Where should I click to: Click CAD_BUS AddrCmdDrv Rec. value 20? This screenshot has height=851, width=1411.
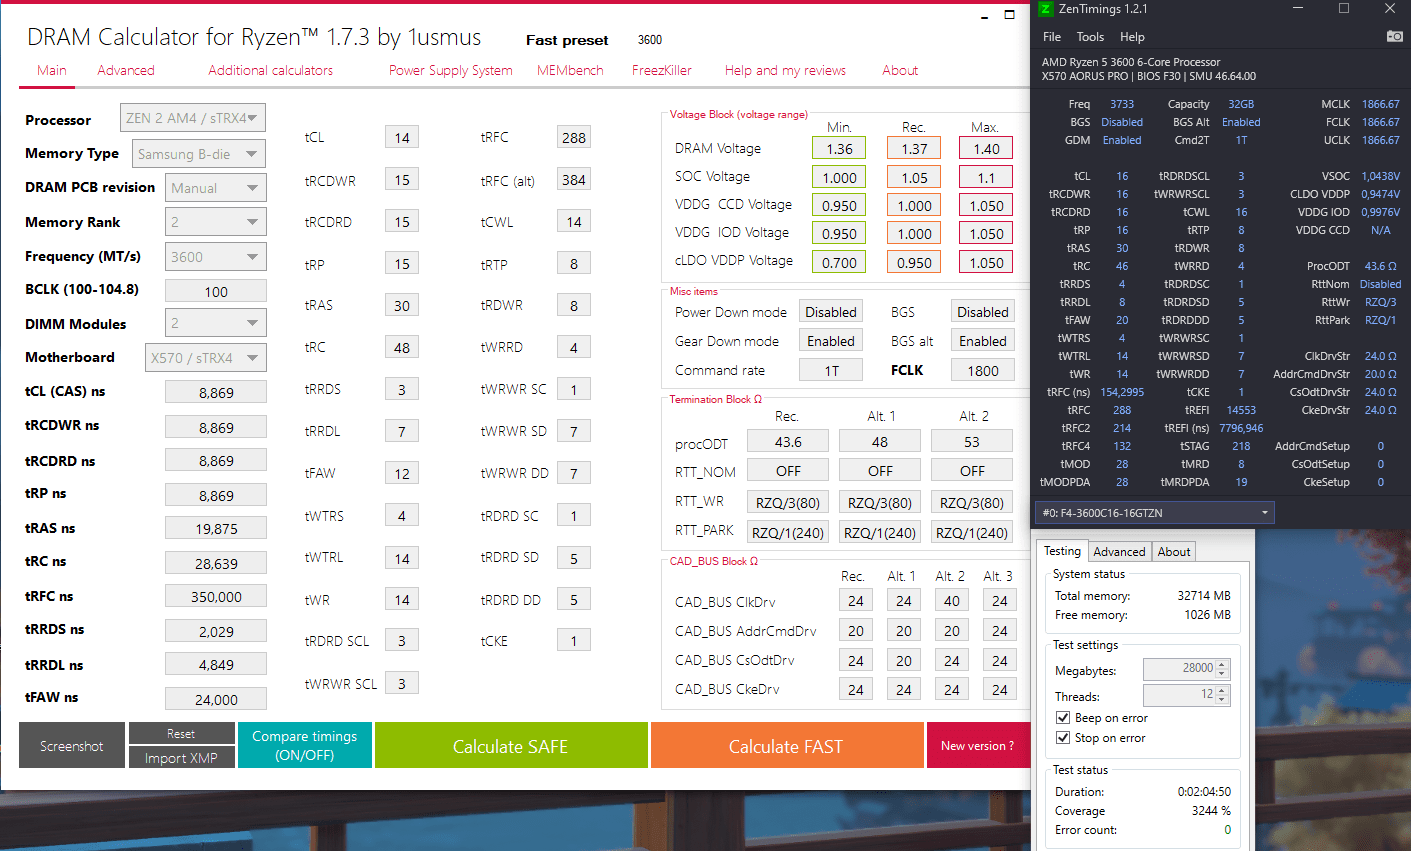tap(856, 630)
